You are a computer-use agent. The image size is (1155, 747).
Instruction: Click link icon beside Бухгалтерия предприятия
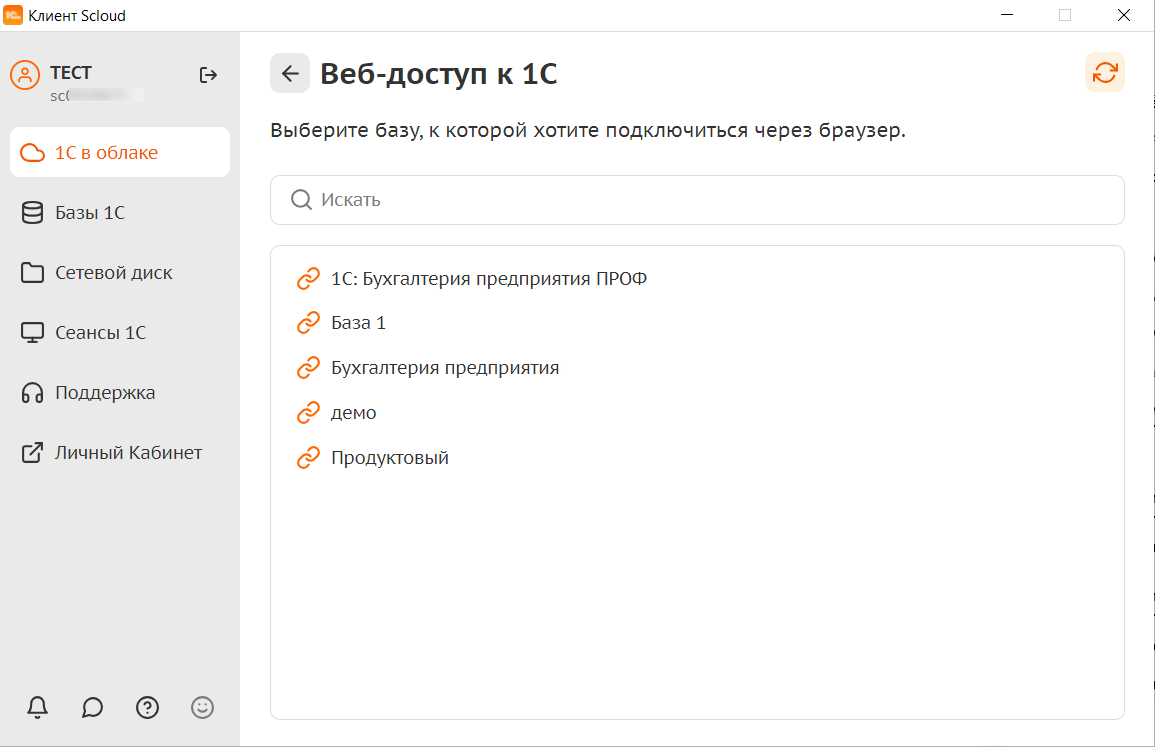[x=308, y=368]
